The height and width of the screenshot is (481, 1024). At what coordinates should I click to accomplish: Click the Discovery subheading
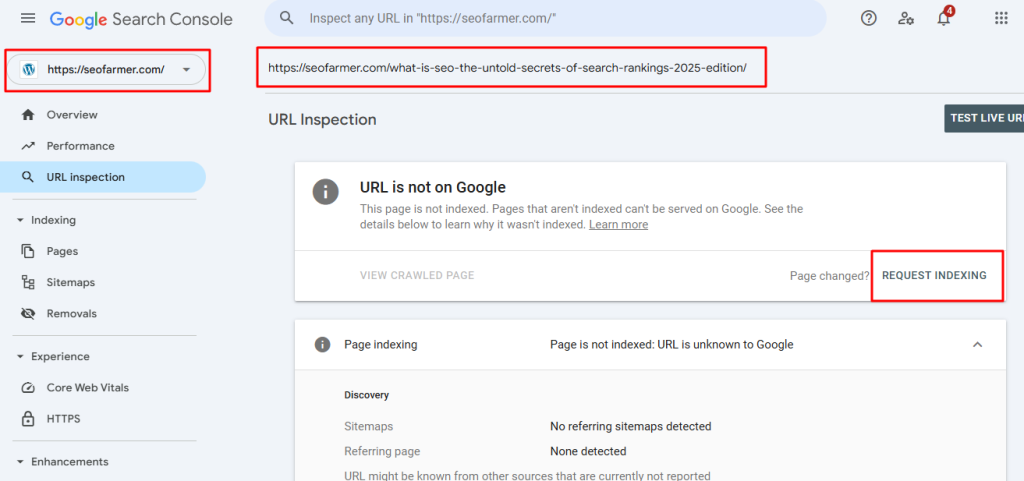click(x=366, y=396)
